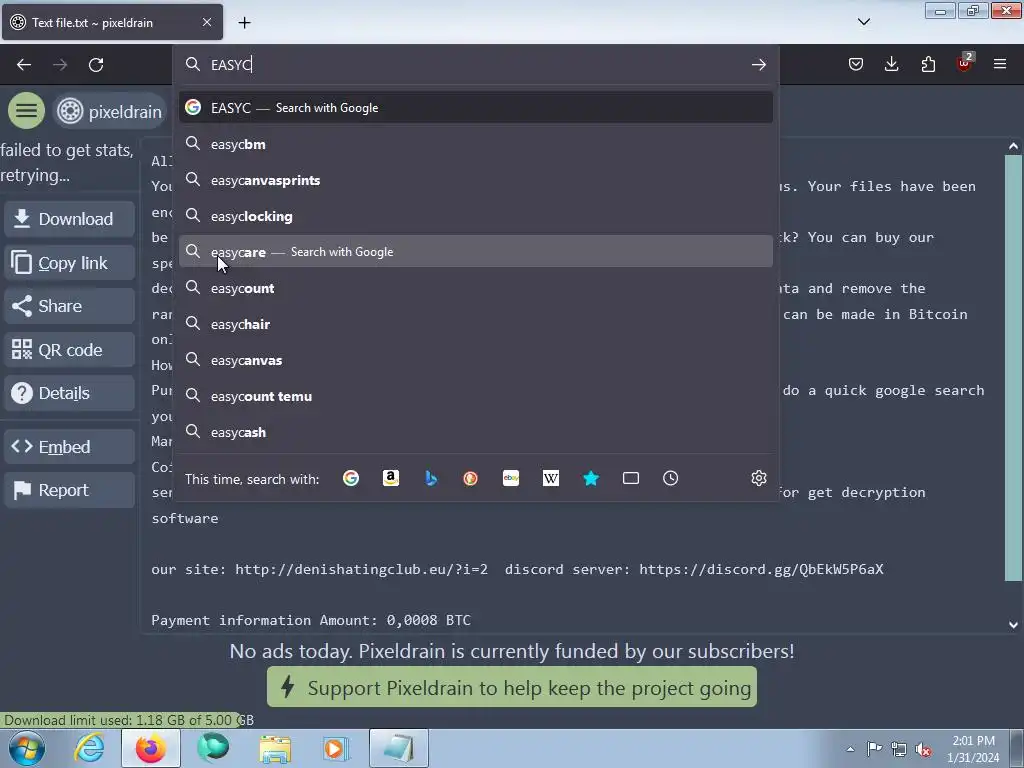Click the muted volume tray icon
The width and height of the screenshot is (1024, 768).
pos(923,750)
